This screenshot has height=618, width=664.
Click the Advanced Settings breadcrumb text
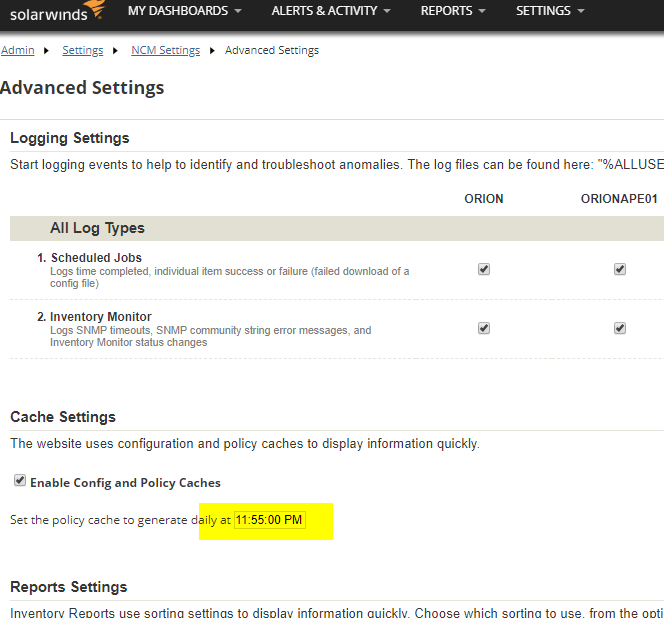pyautogui.click(x=271, y=50)
